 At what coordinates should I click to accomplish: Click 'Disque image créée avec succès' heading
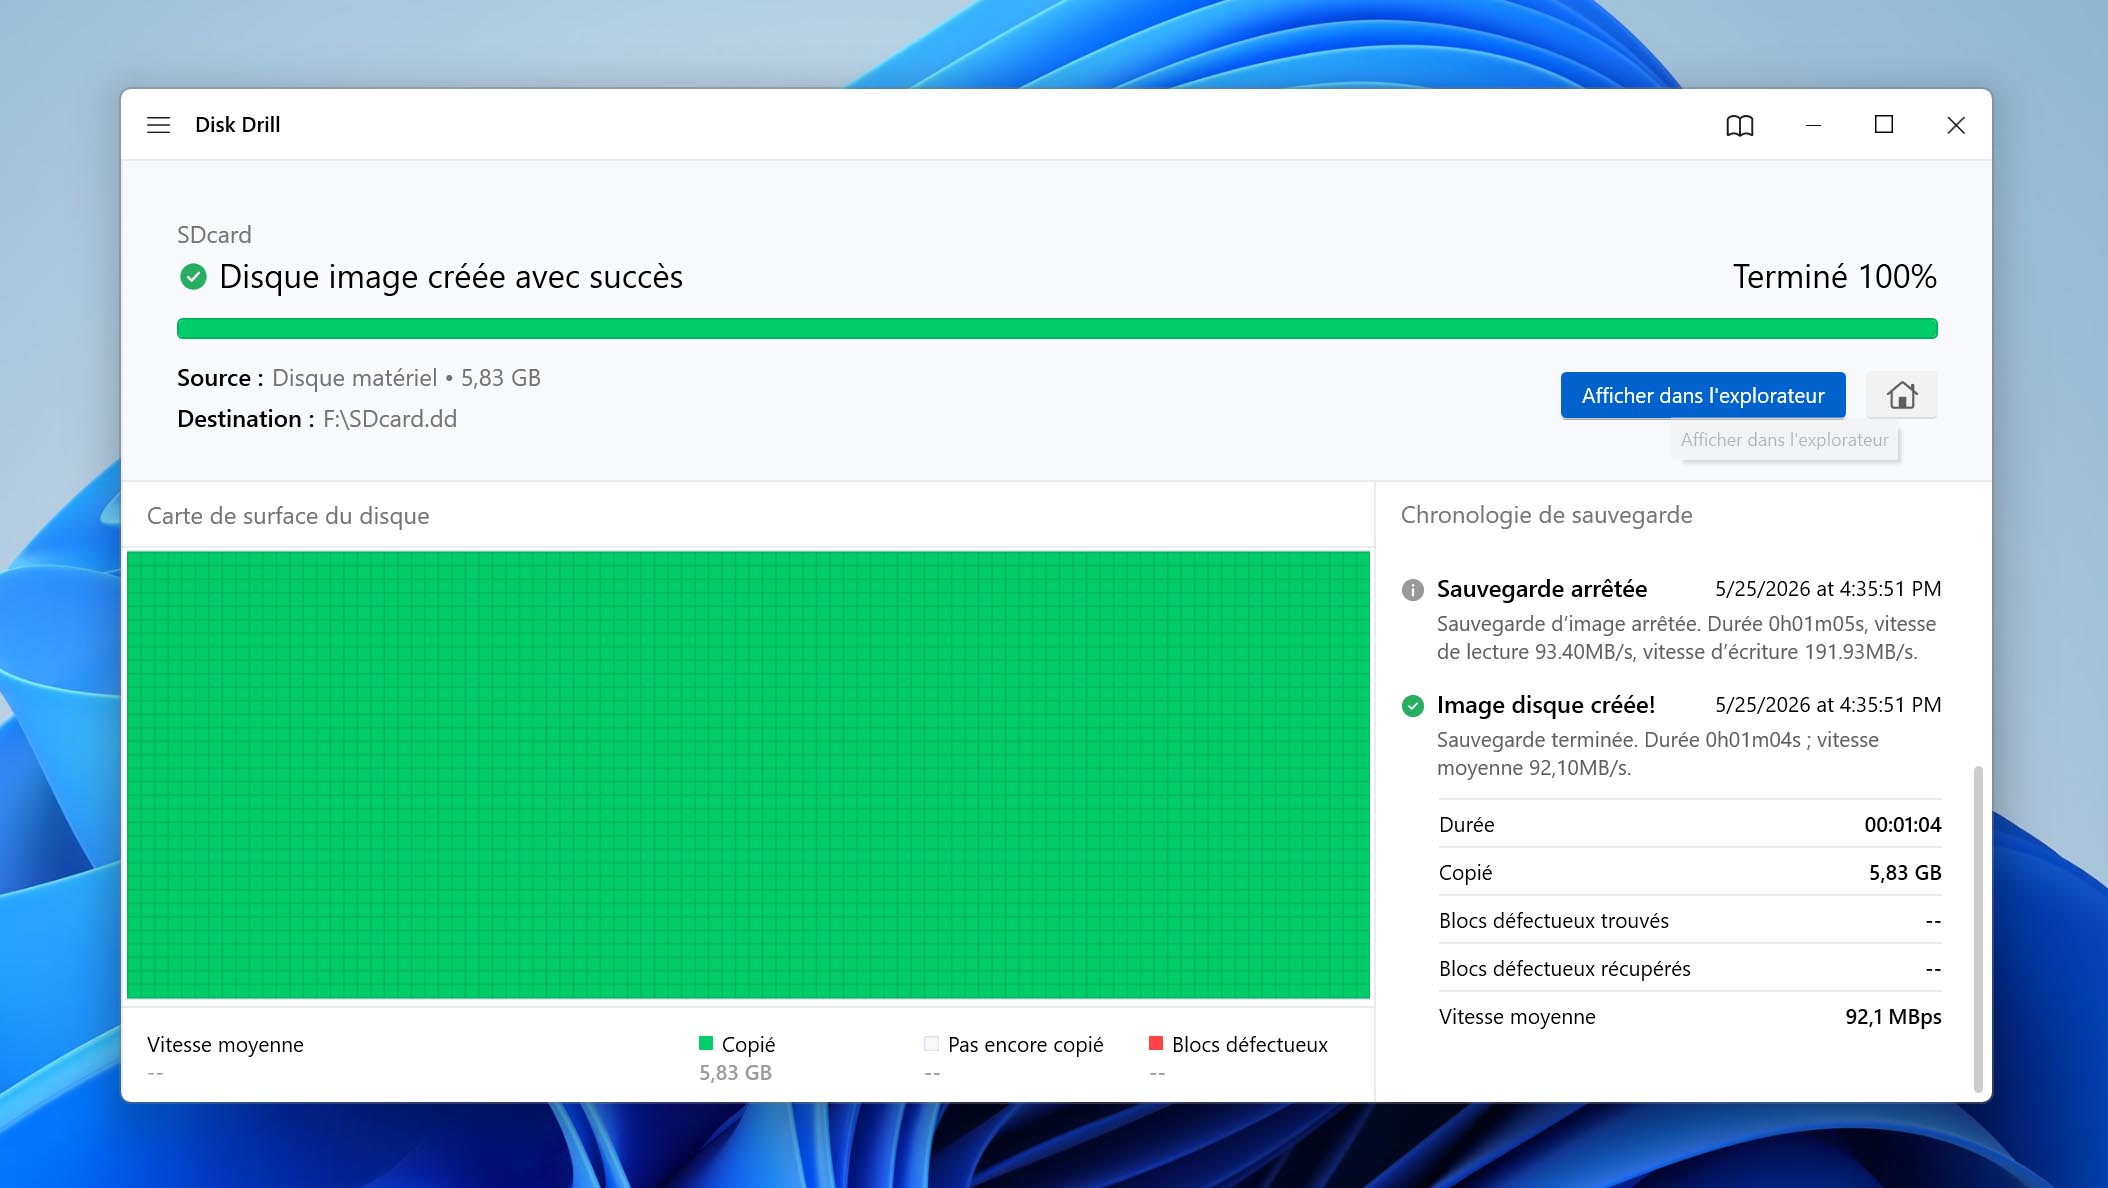point(451,276)
